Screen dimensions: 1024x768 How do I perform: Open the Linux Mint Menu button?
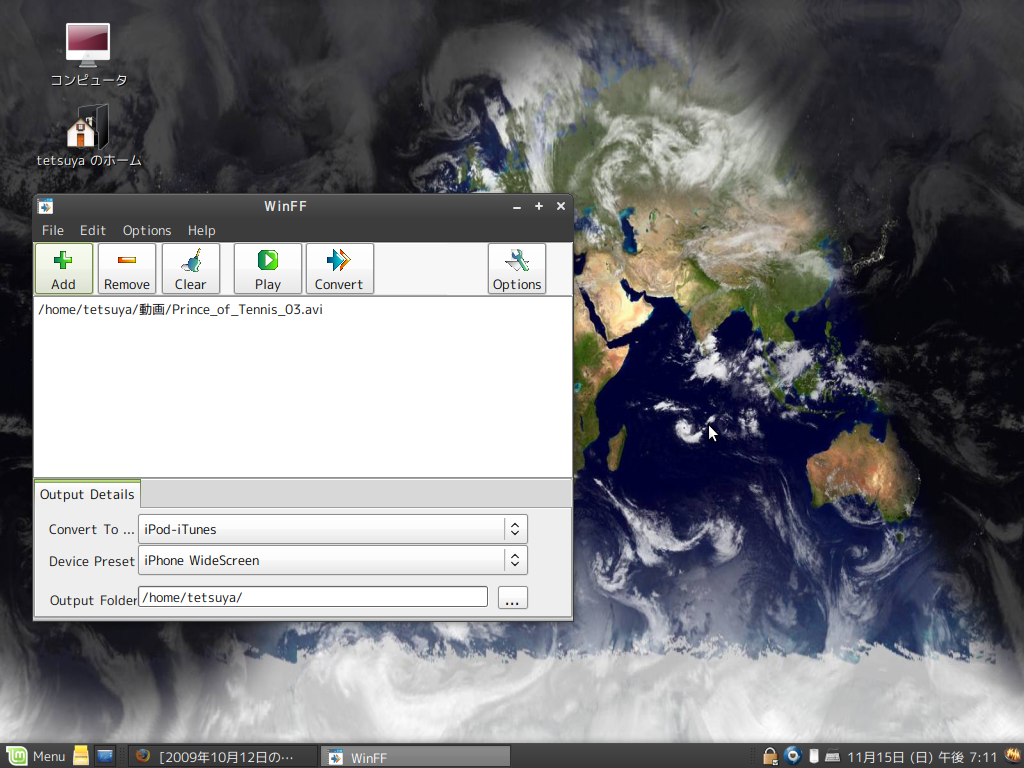click(37, 756)
